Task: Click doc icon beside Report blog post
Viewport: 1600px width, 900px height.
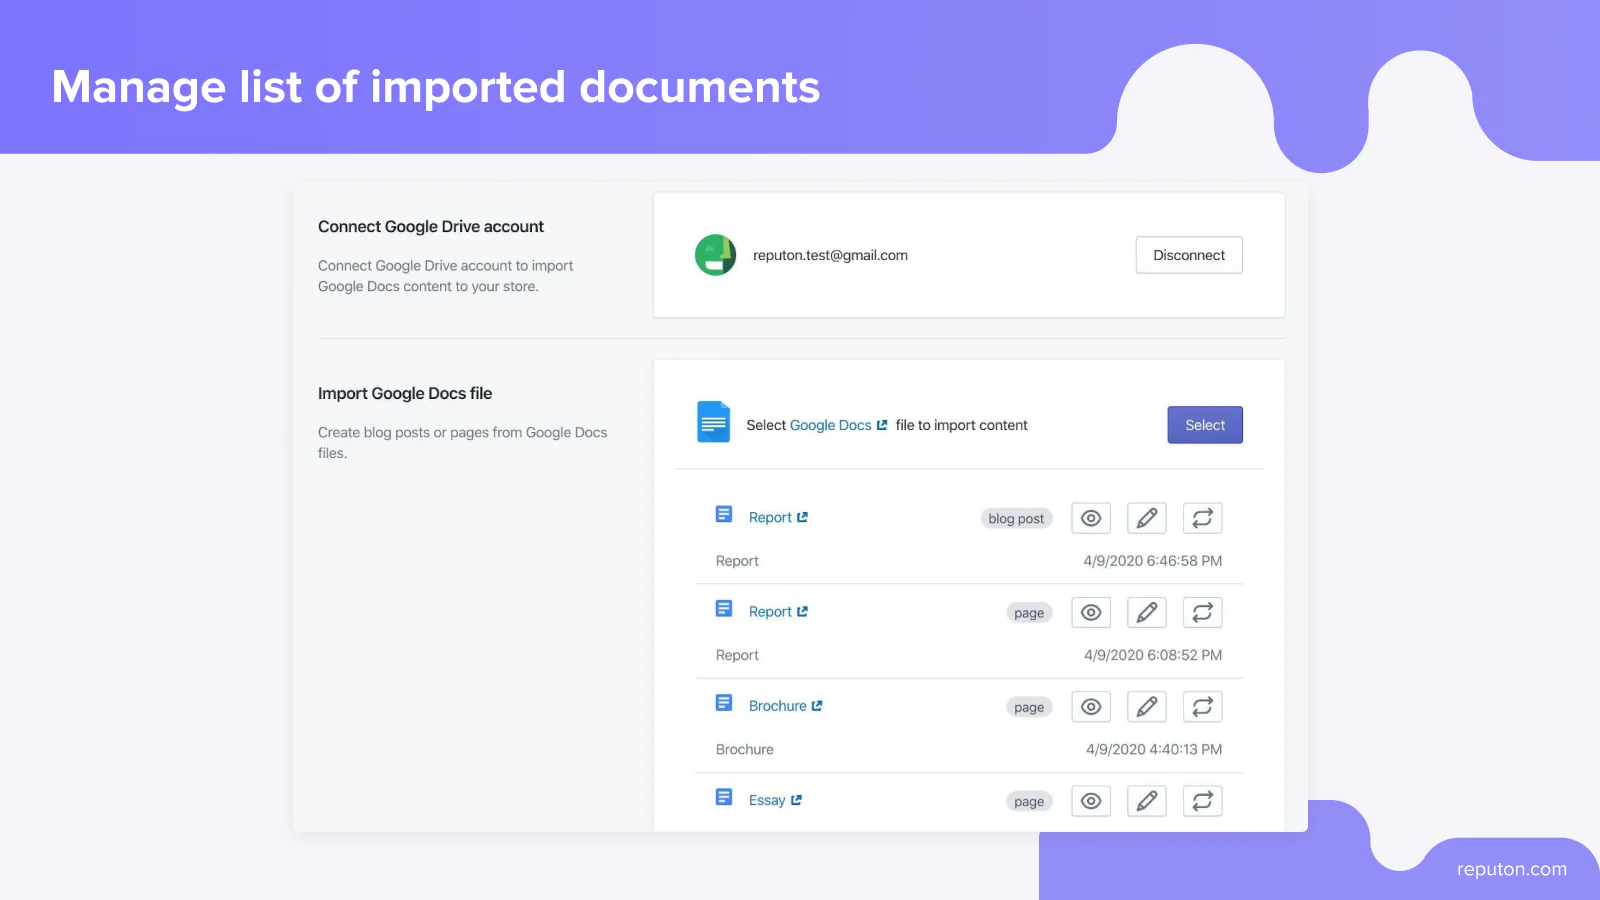Action: (x=724, y=514)
